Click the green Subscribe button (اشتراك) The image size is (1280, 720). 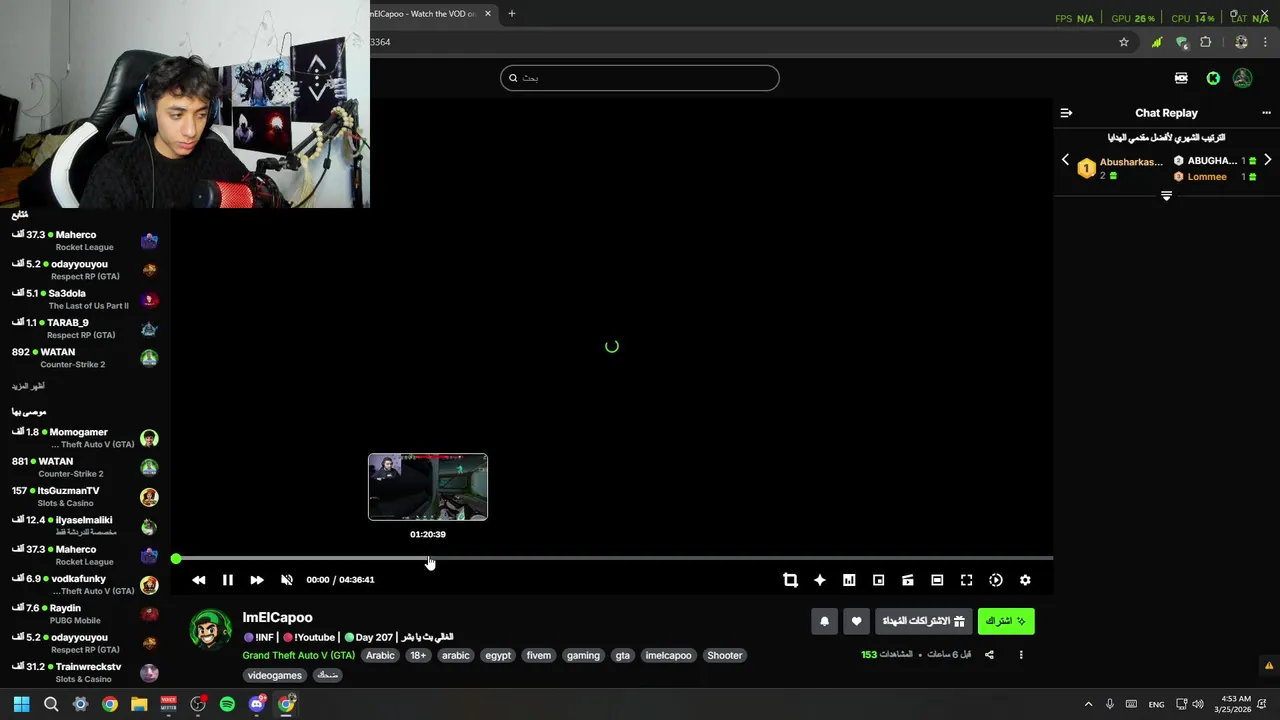point(1006,621)
